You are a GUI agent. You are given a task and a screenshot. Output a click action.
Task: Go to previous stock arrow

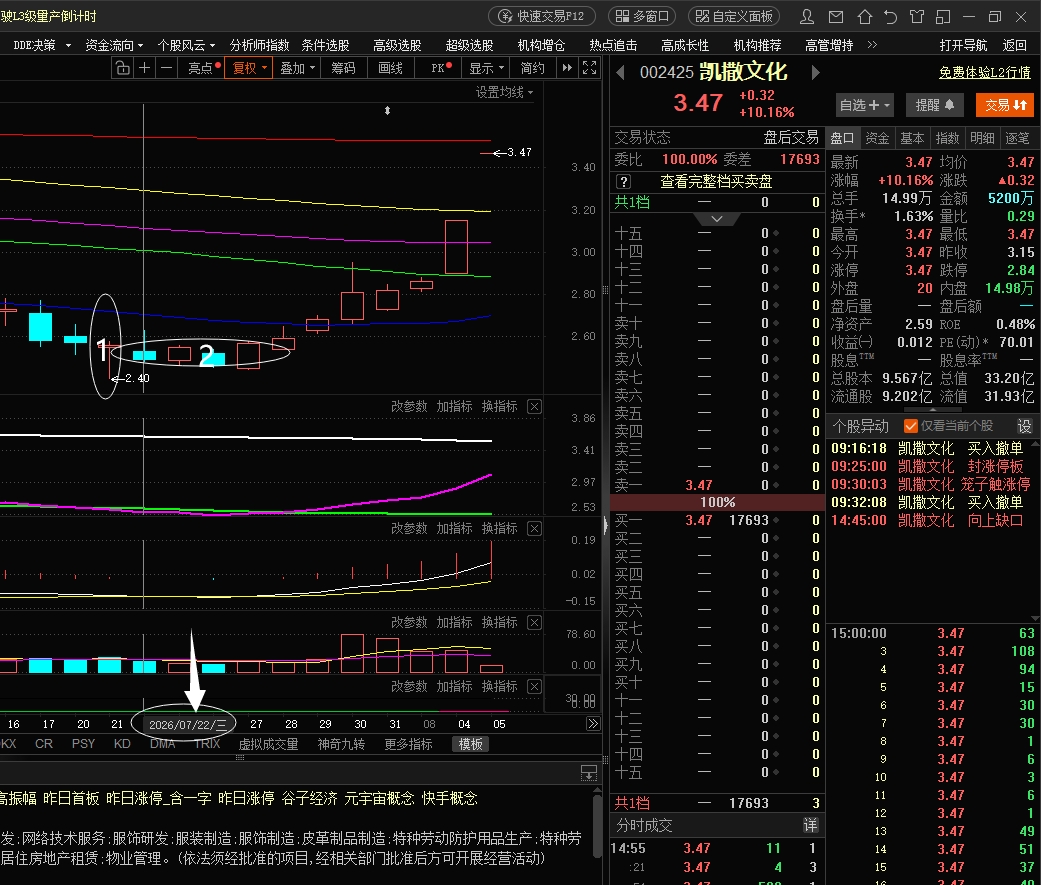point(620,72)
